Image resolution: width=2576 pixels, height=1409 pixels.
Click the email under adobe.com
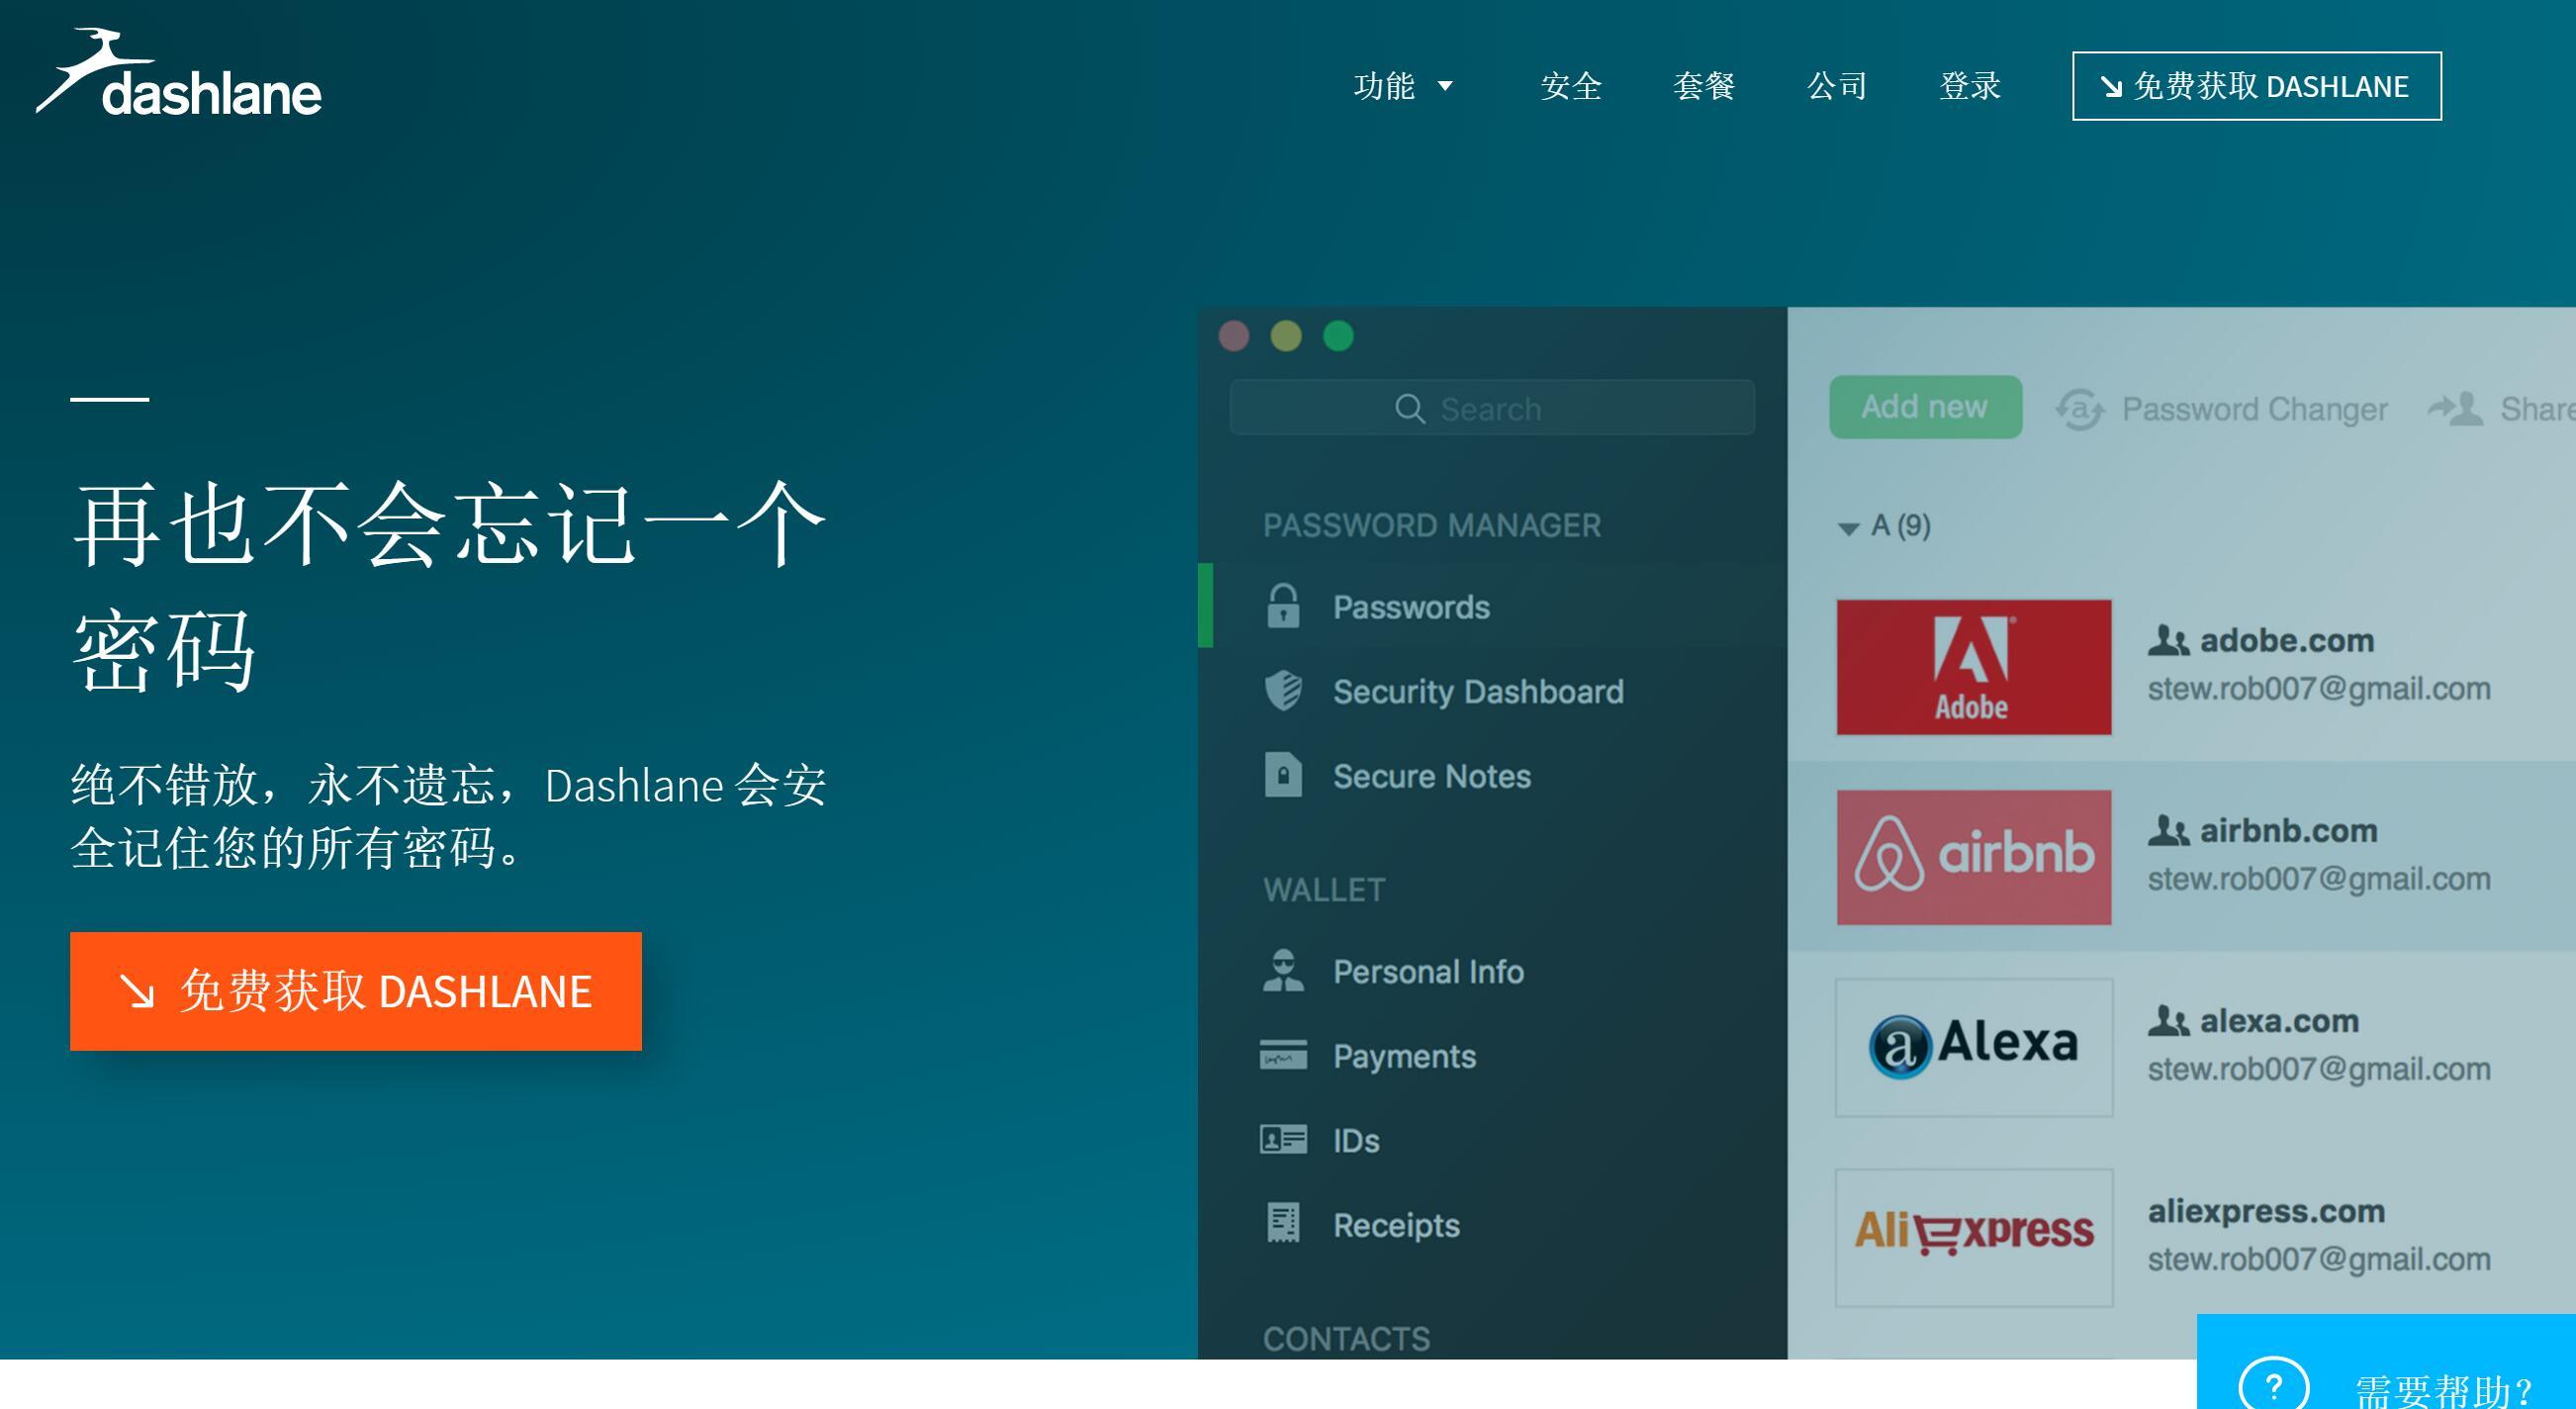2319,688
